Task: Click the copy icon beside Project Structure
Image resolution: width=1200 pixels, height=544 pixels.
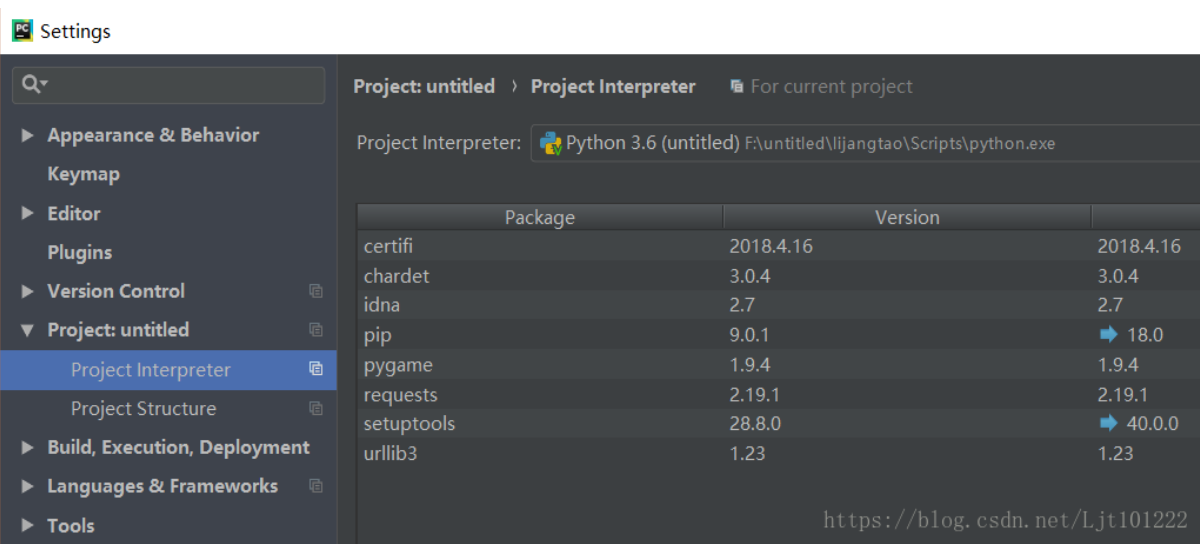Action: click(316, 408)
